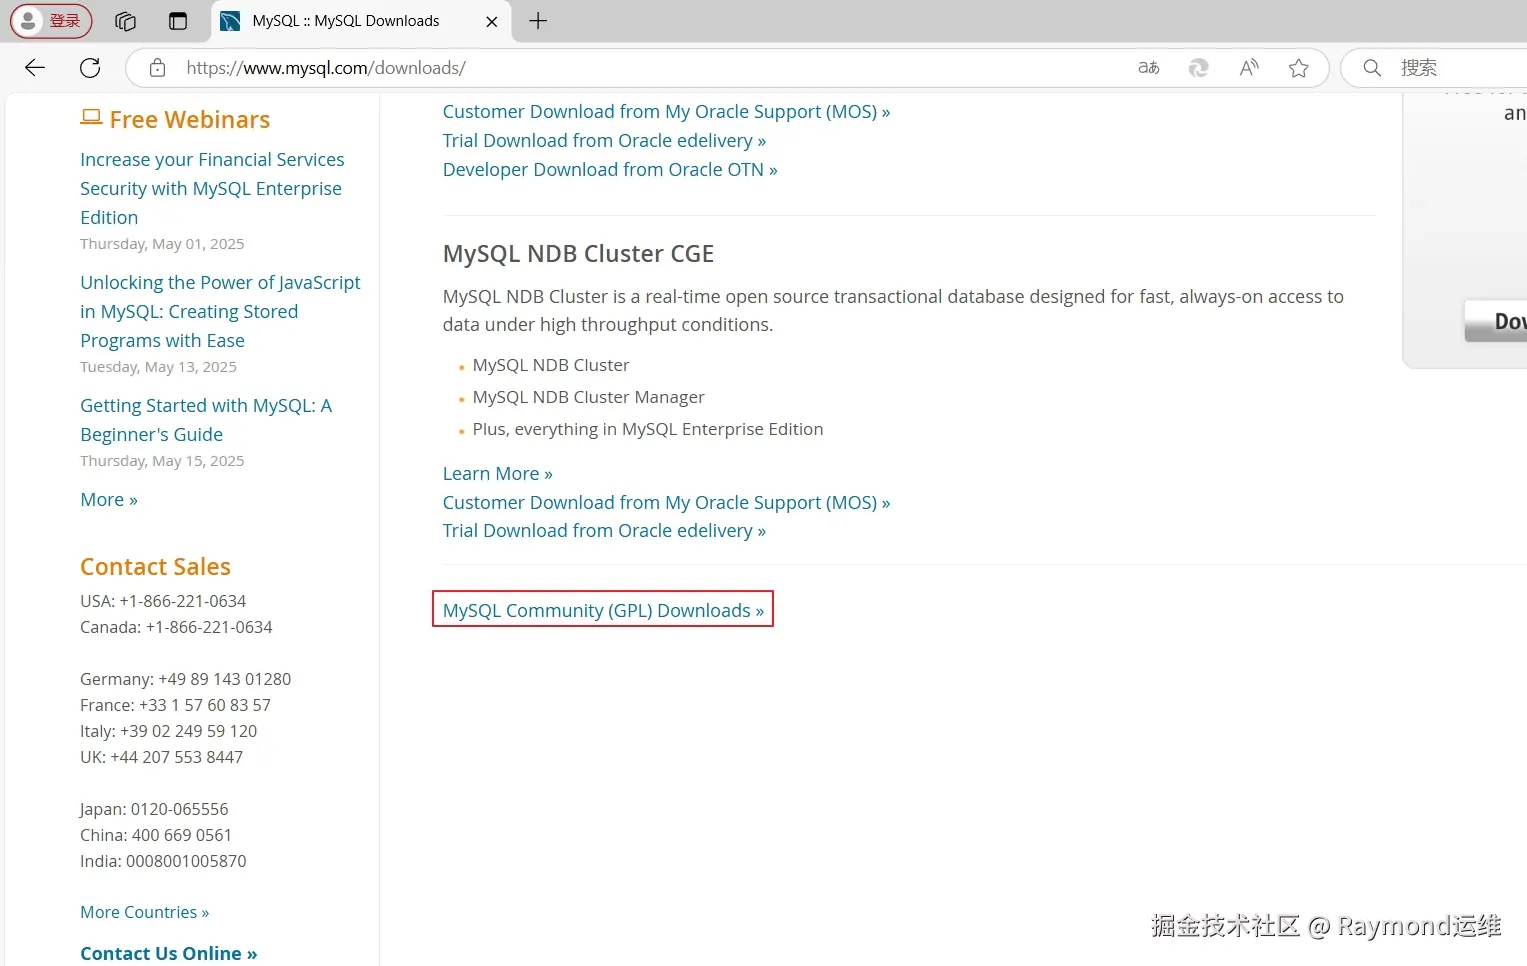Open MySQL Community (GPL) Downloads link
This screenshot has height=966, width=1527.
point(603,611)
